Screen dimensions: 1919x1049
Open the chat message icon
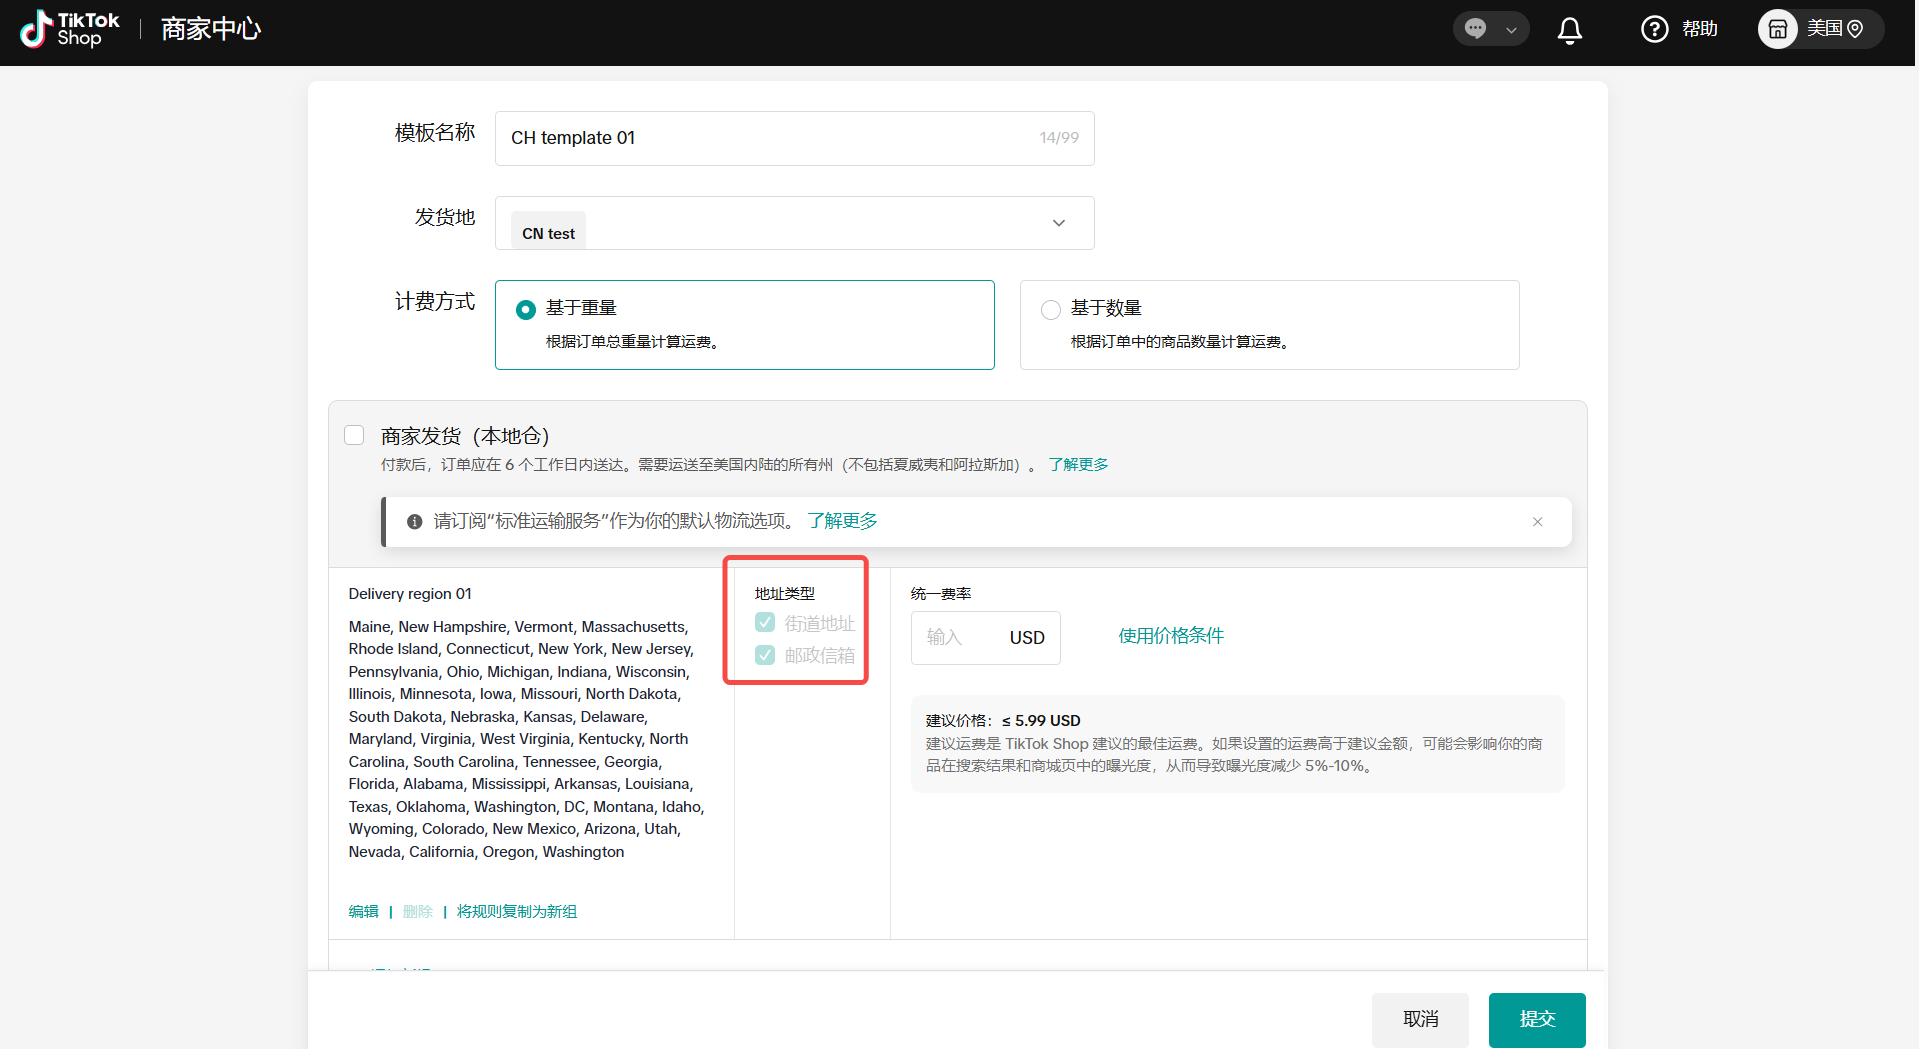[x=1475, y=29]
